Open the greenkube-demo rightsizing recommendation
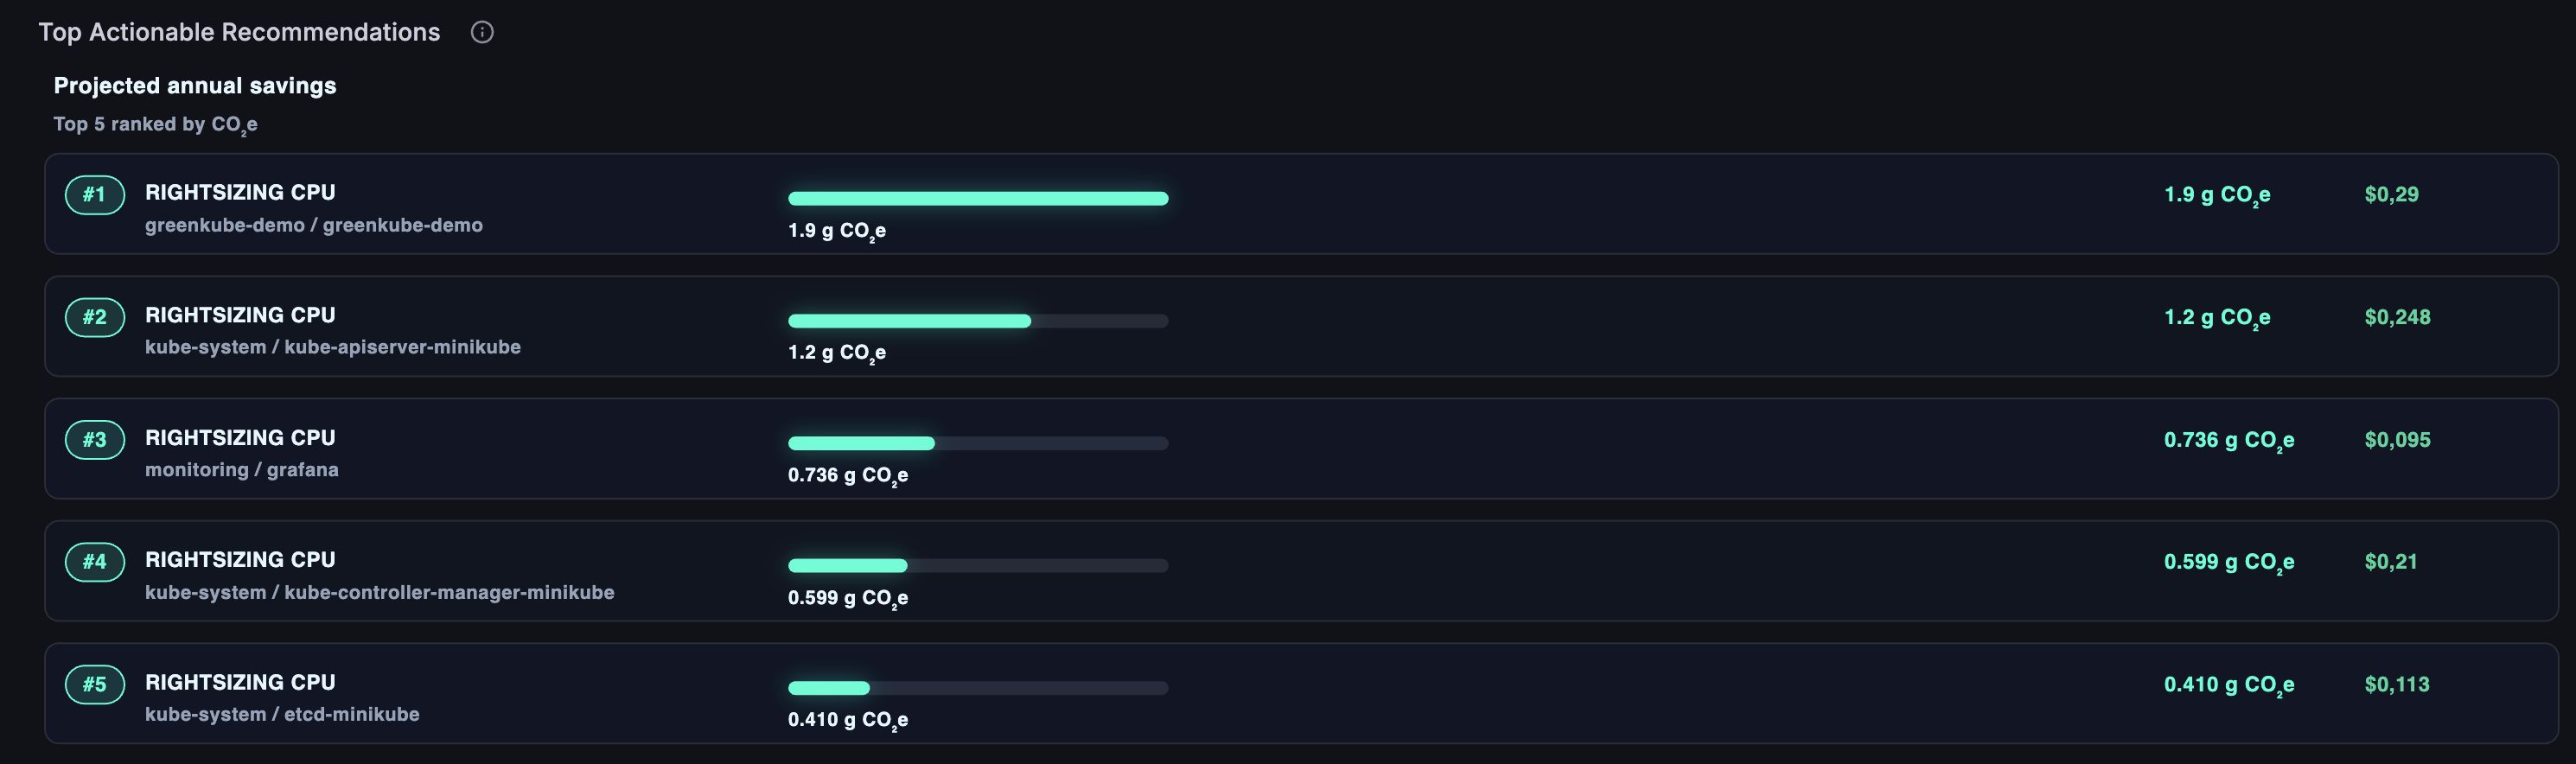This screenshot has height=764, width=2576. 1301,204
